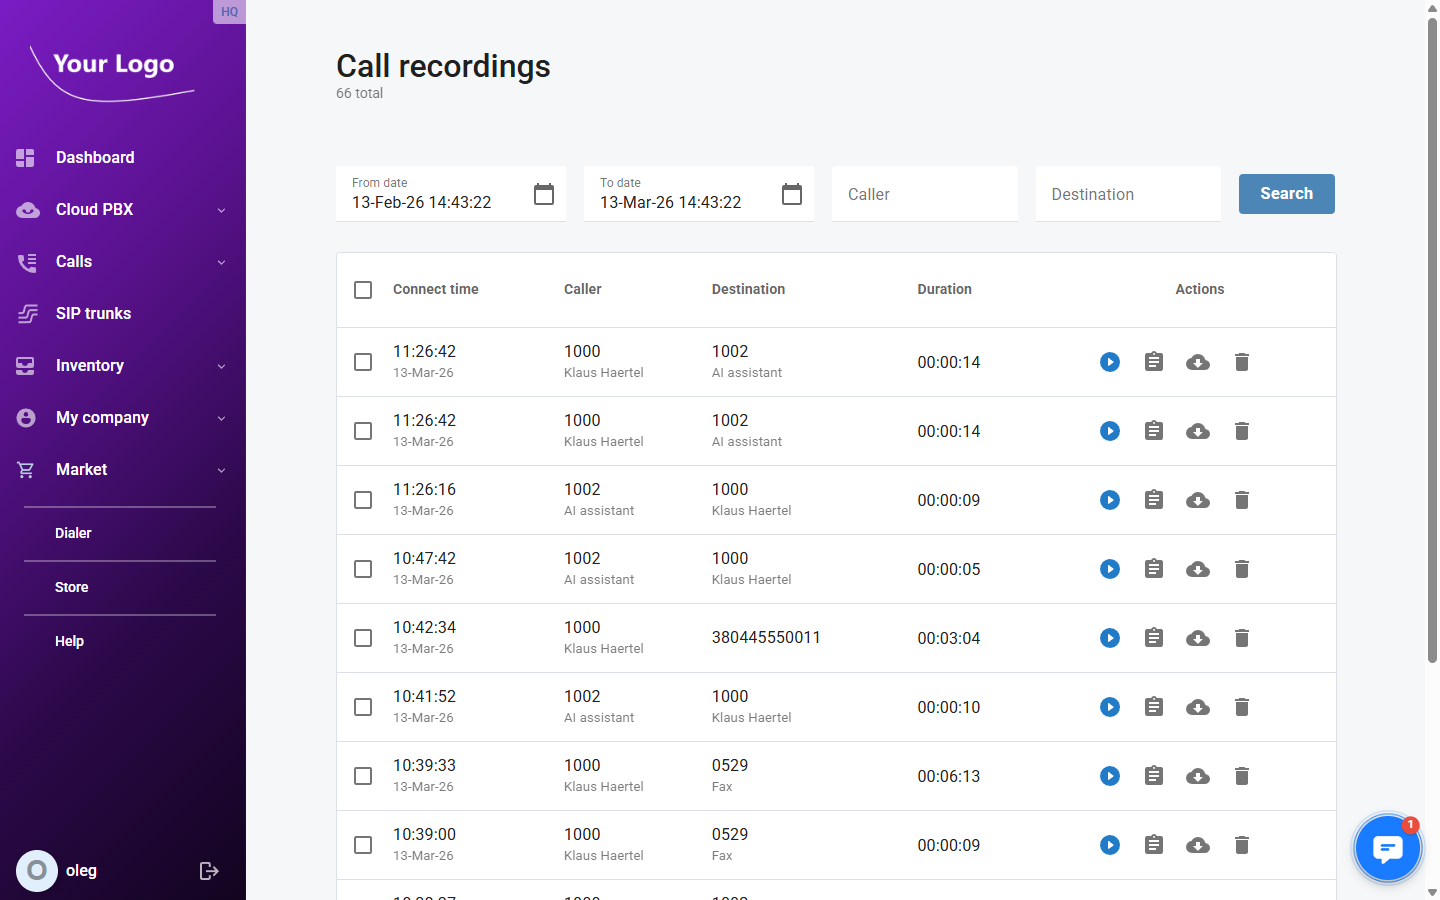Open the Help link

[69, 641]
